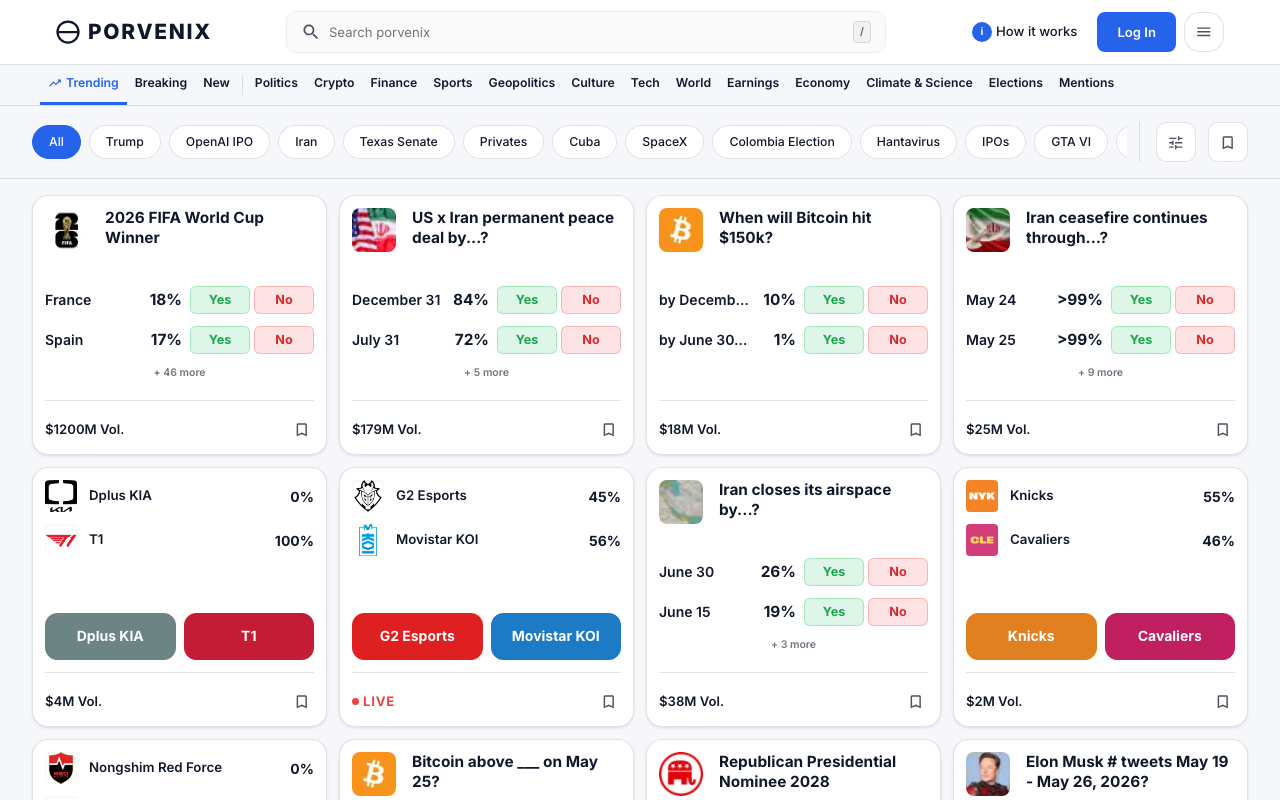
Task: Buy No on June 15 airspace closure
Action: coord(898,612)
